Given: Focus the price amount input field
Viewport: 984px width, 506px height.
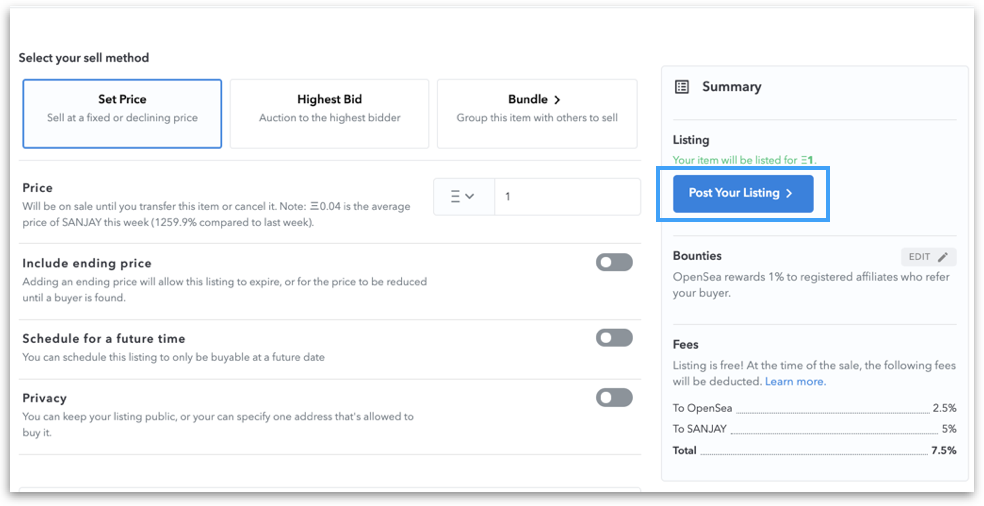Looking at the screenshot, I should pyautogui.click(x=567, y=197).
